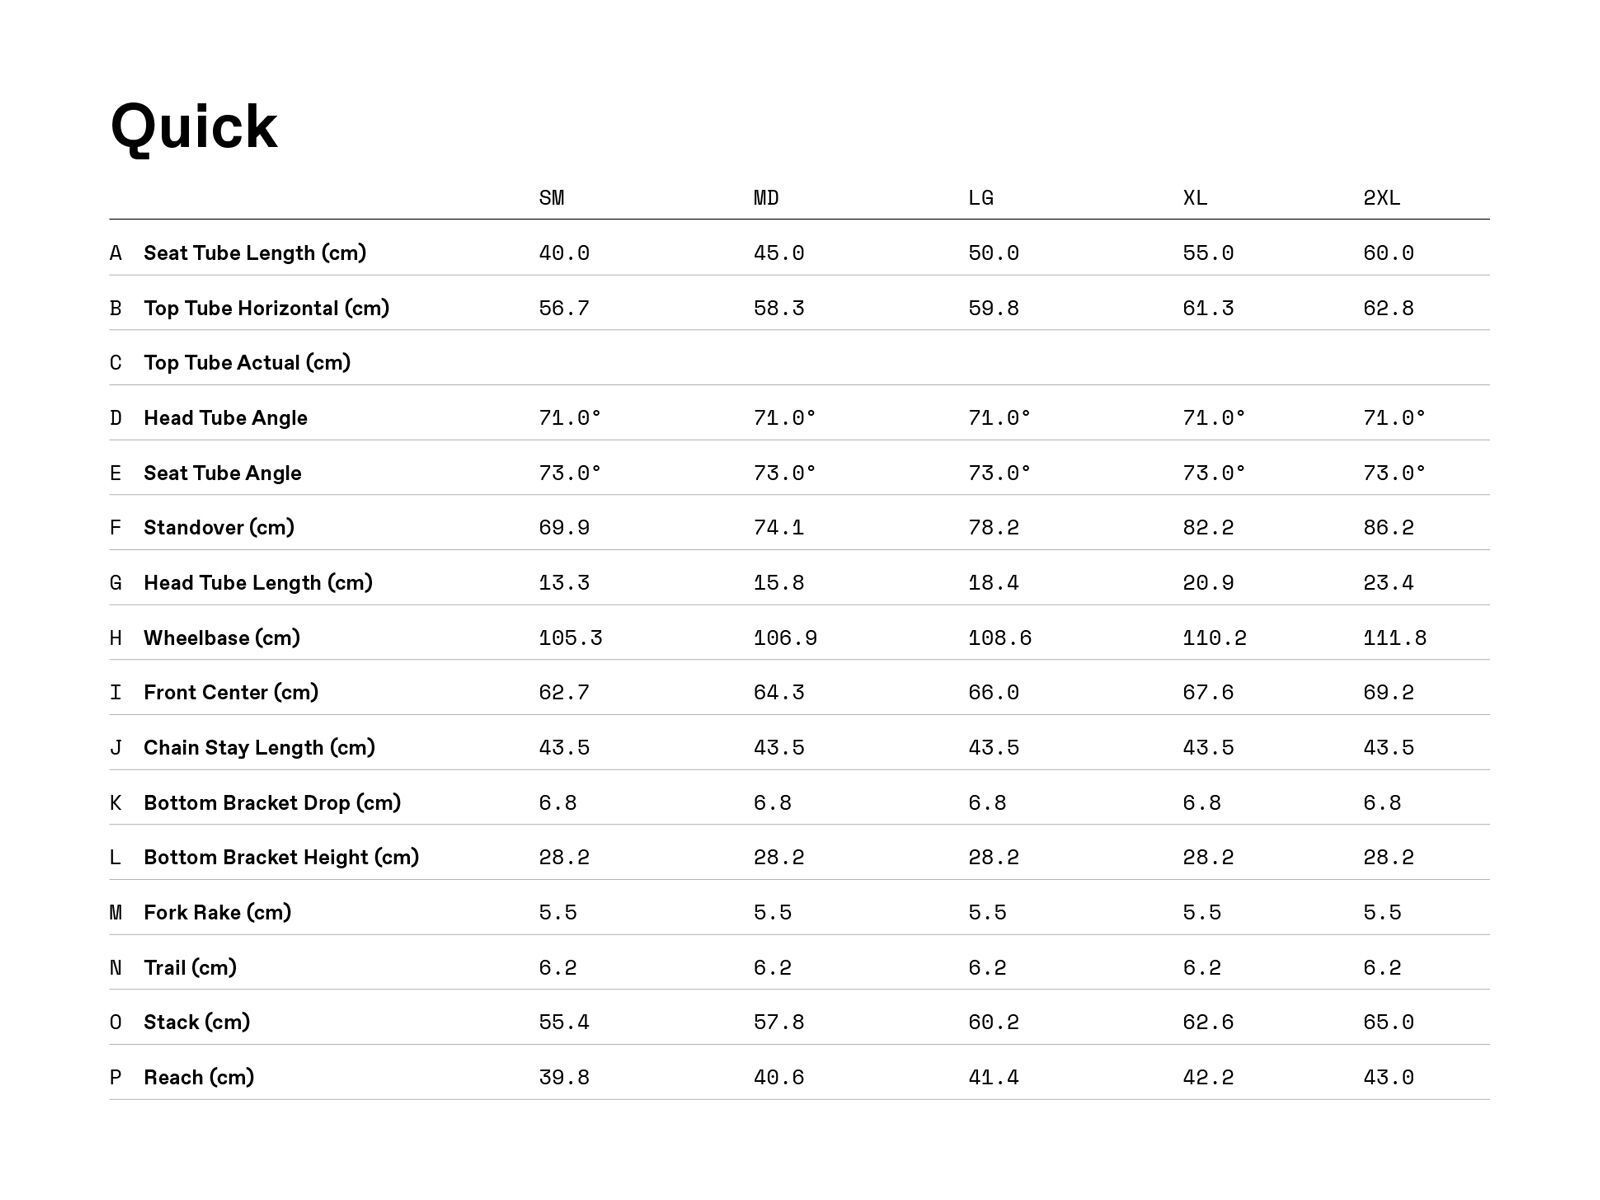The image size is (1600, 1200).
Task: Click the Bottom Bracket Drop row label
Action: (272, 802)
